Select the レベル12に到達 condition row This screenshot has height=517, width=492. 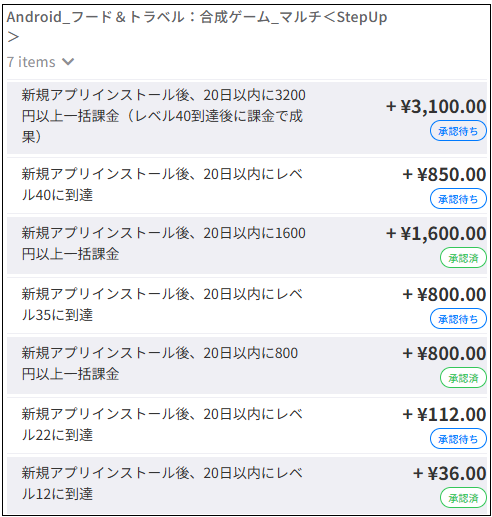[x=247, y=485]
